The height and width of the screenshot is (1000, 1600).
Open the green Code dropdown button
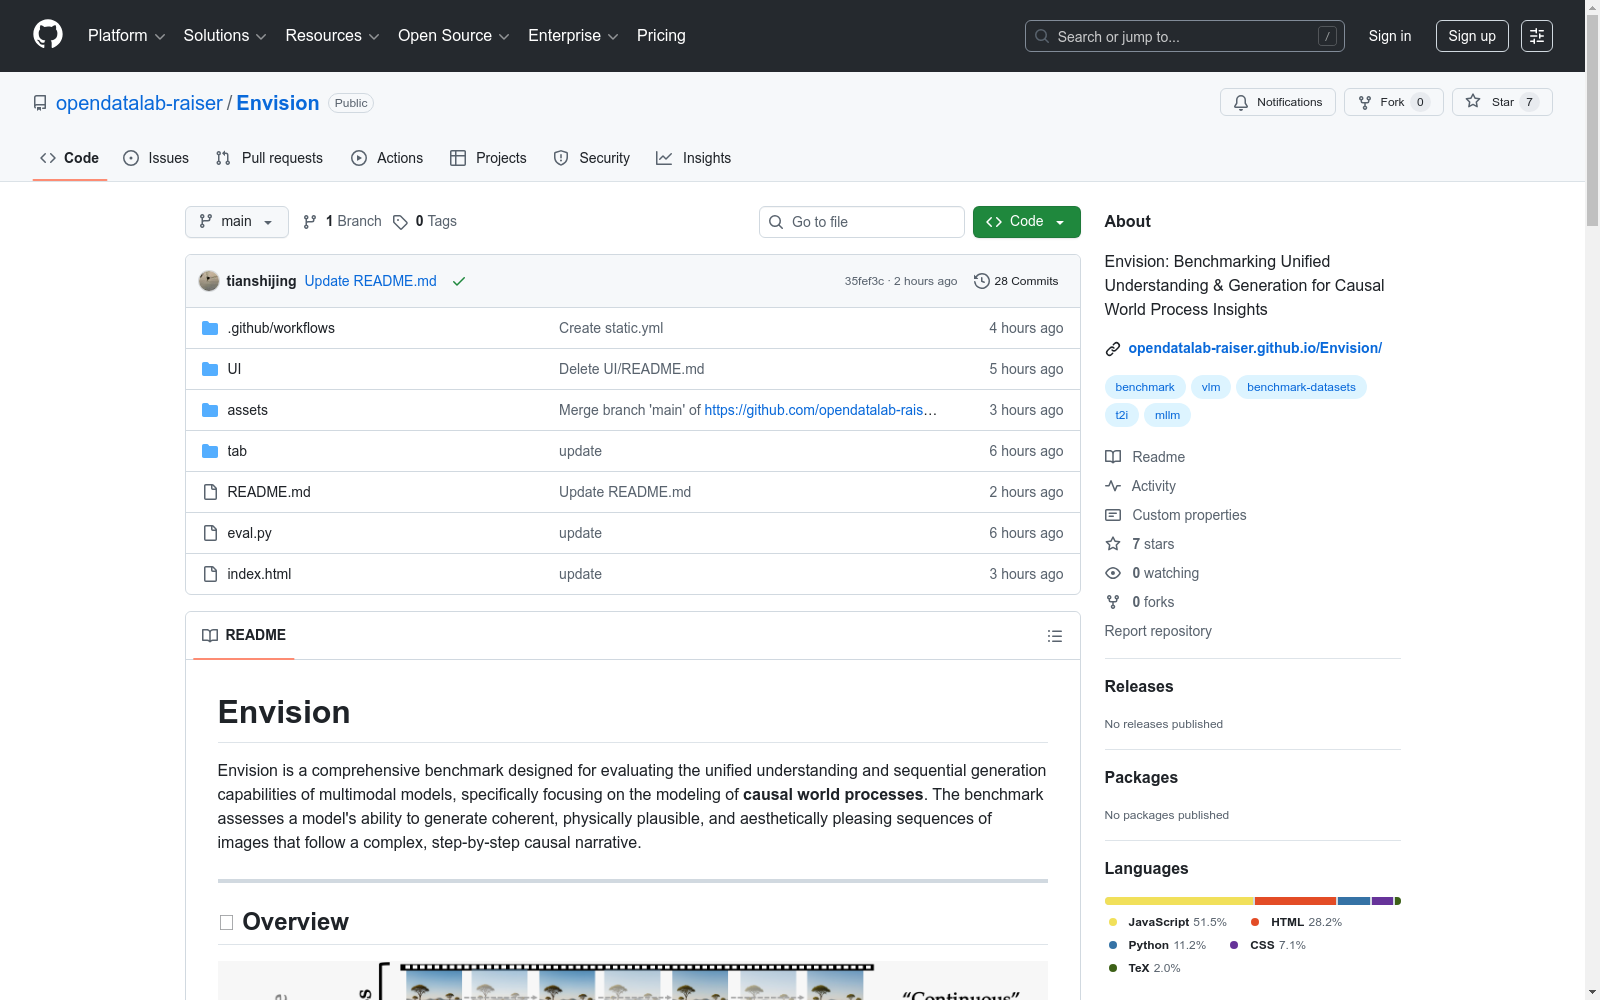1027,222
